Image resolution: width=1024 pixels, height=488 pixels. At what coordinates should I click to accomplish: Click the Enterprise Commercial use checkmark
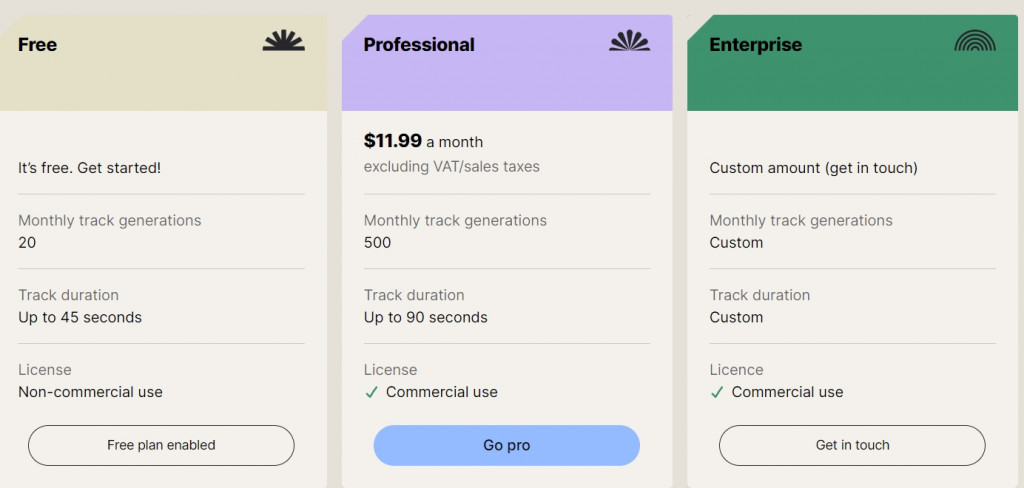716,392
